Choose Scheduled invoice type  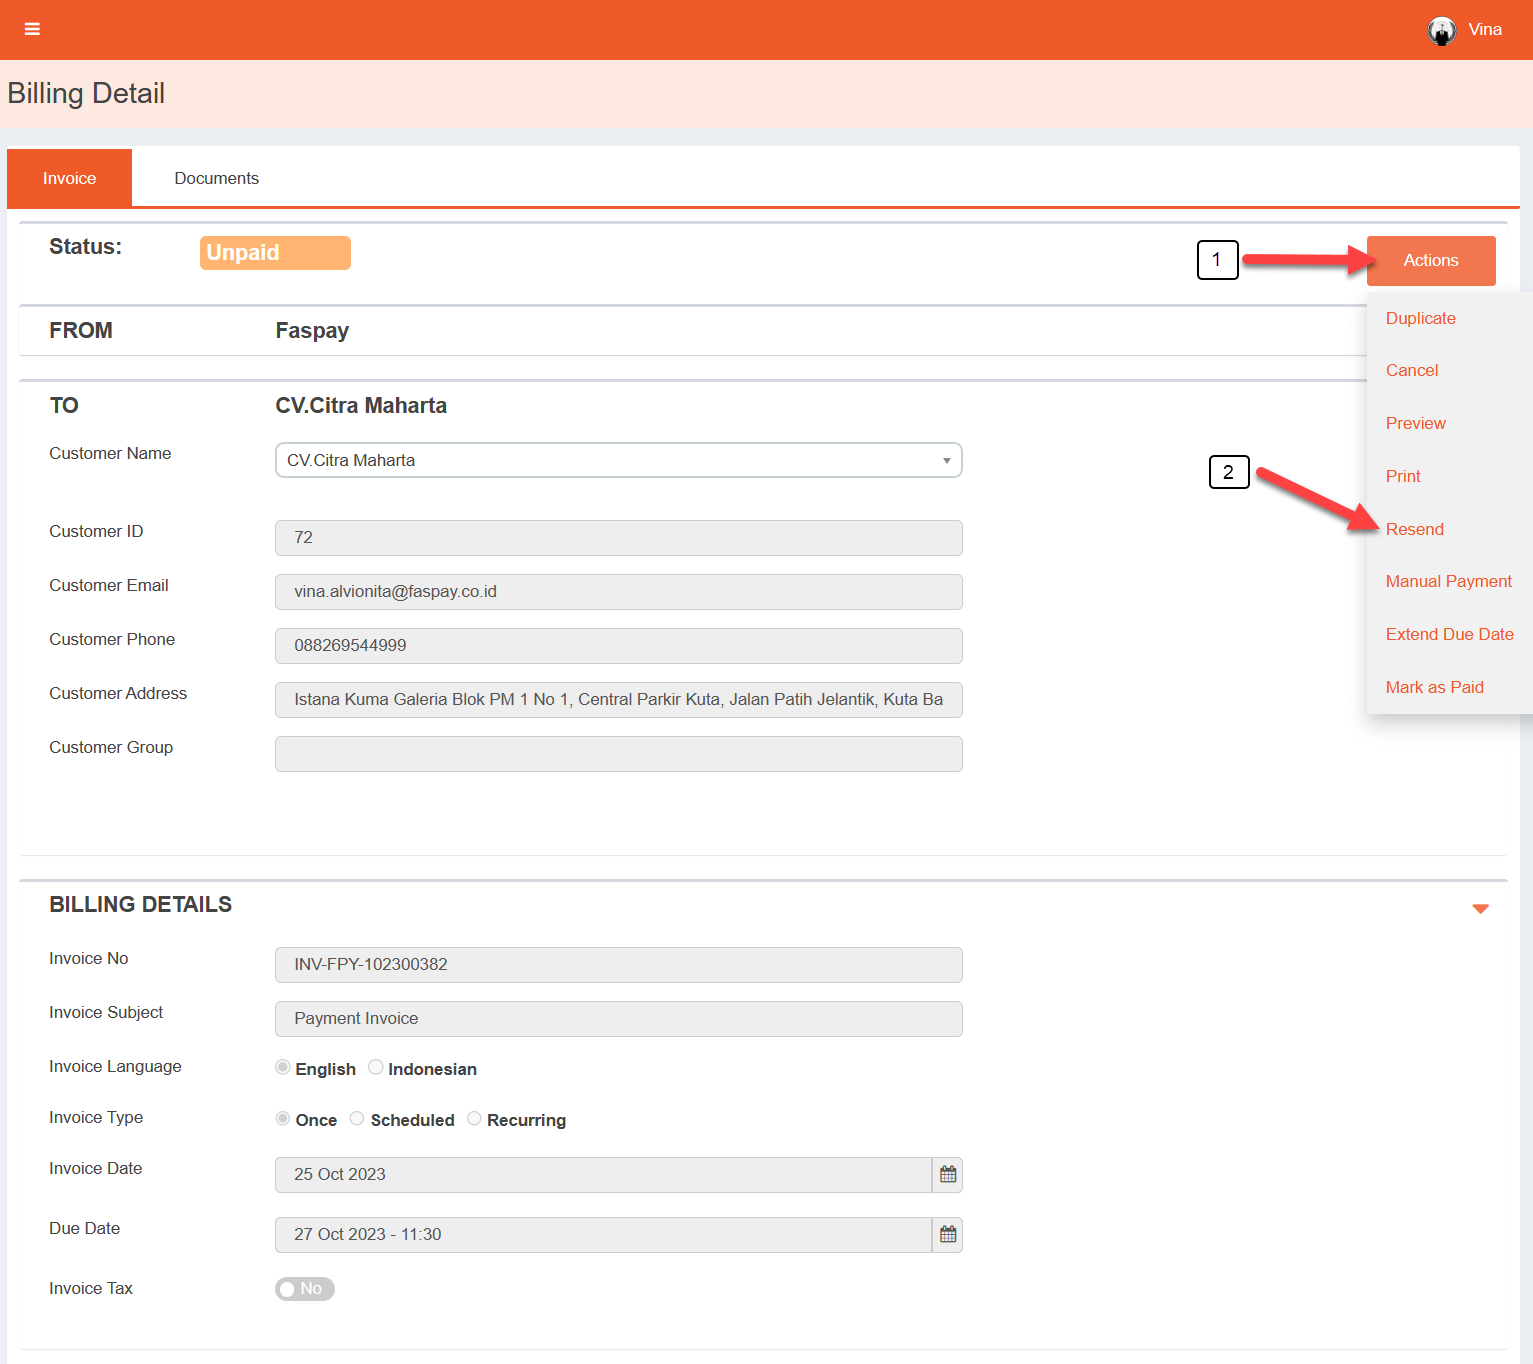coord(357,1119)
